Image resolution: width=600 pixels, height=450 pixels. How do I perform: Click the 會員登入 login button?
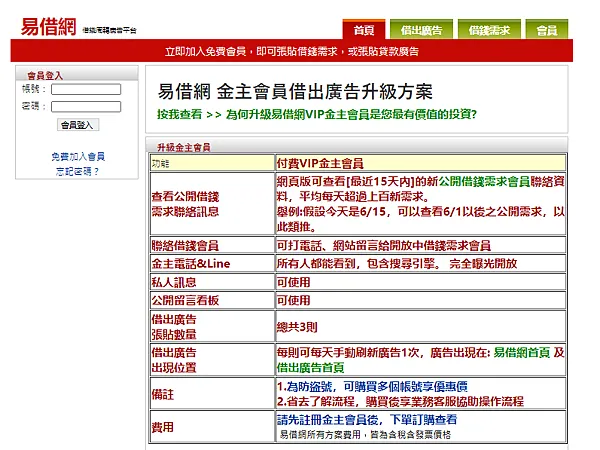point(78,125)
